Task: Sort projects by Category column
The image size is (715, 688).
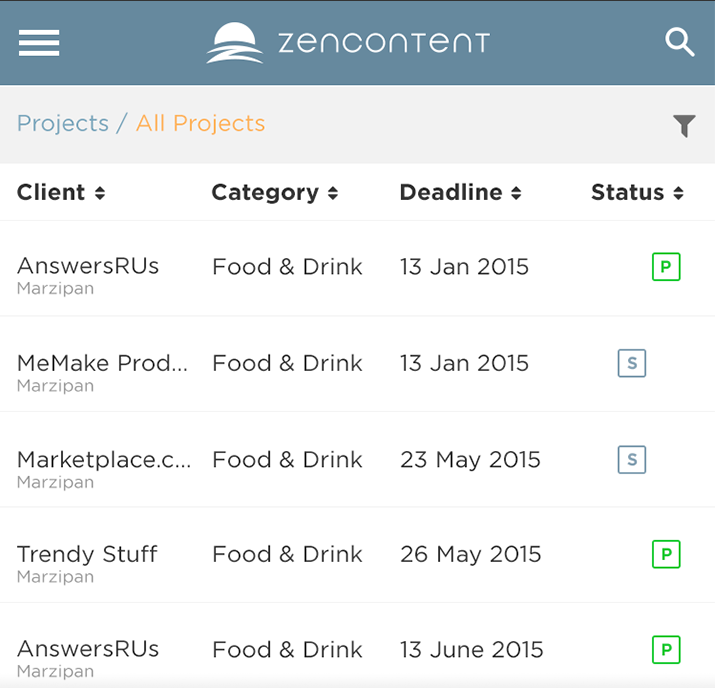Action: click(x=275, y=193)
